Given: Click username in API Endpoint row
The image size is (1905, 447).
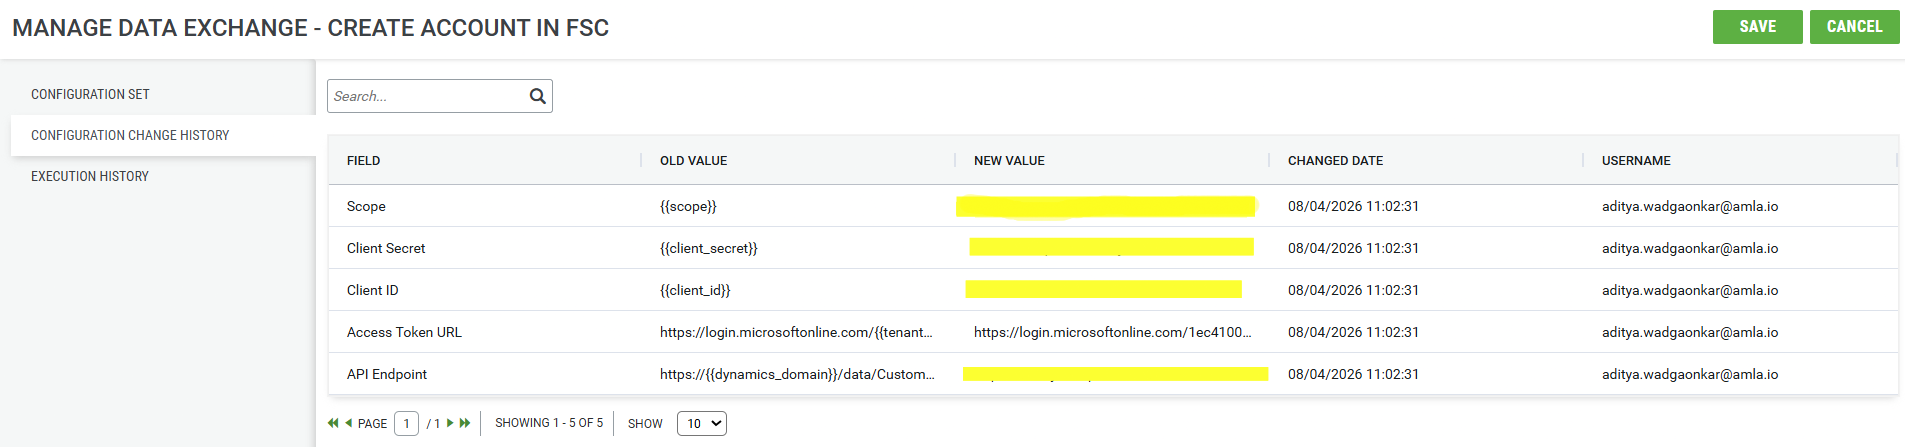Looking at the screenshot, I should 1690,374.
